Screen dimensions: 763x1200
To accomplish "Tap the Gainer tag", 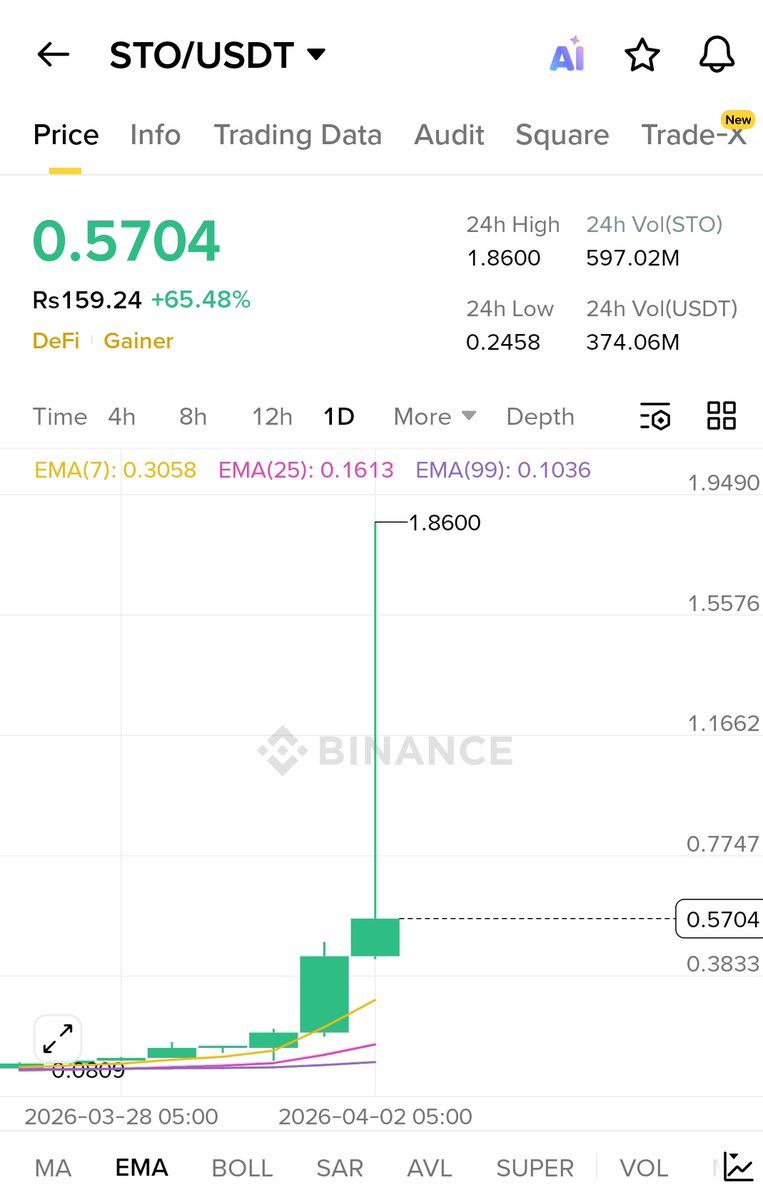I will pos(139,341).
